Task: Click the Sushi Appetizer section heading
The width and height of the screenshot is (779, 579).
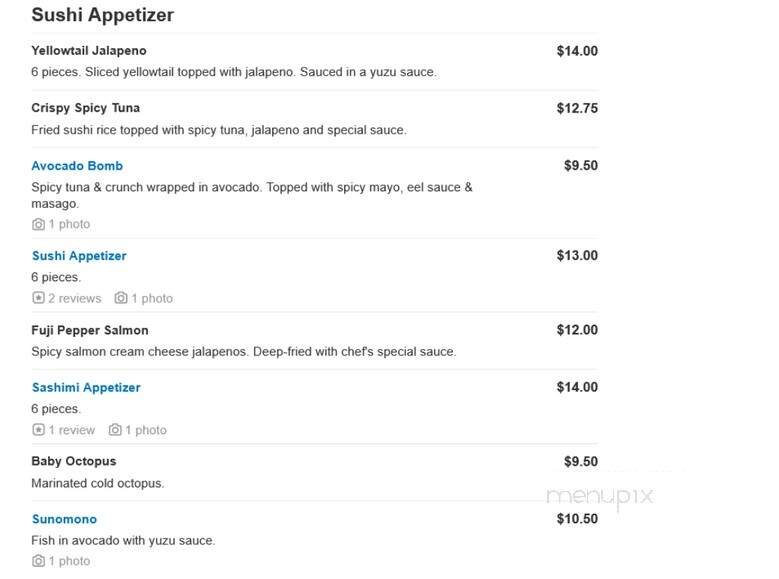Action: coord(102,15)
